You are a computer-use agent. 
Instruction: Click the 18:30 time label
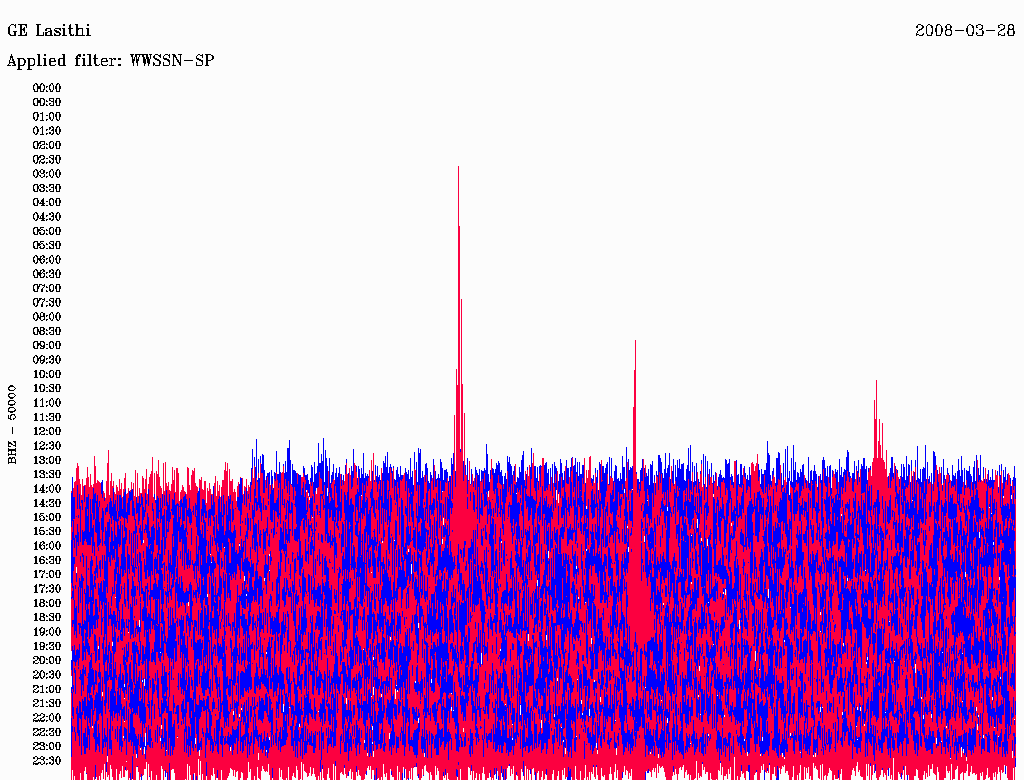(x=47, y=618)
